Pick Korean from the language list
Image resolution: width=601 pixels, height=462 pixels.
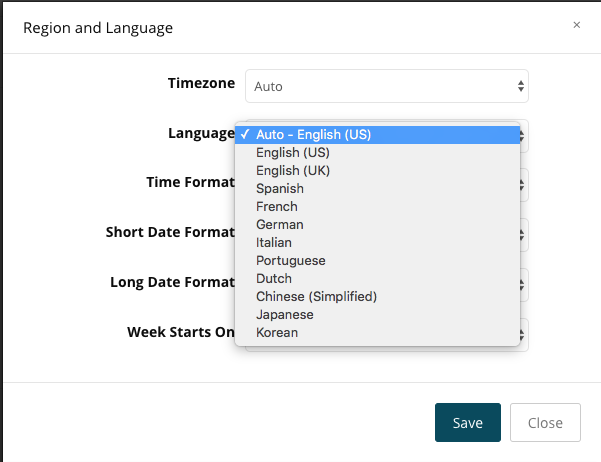click(x=377, y=333)
